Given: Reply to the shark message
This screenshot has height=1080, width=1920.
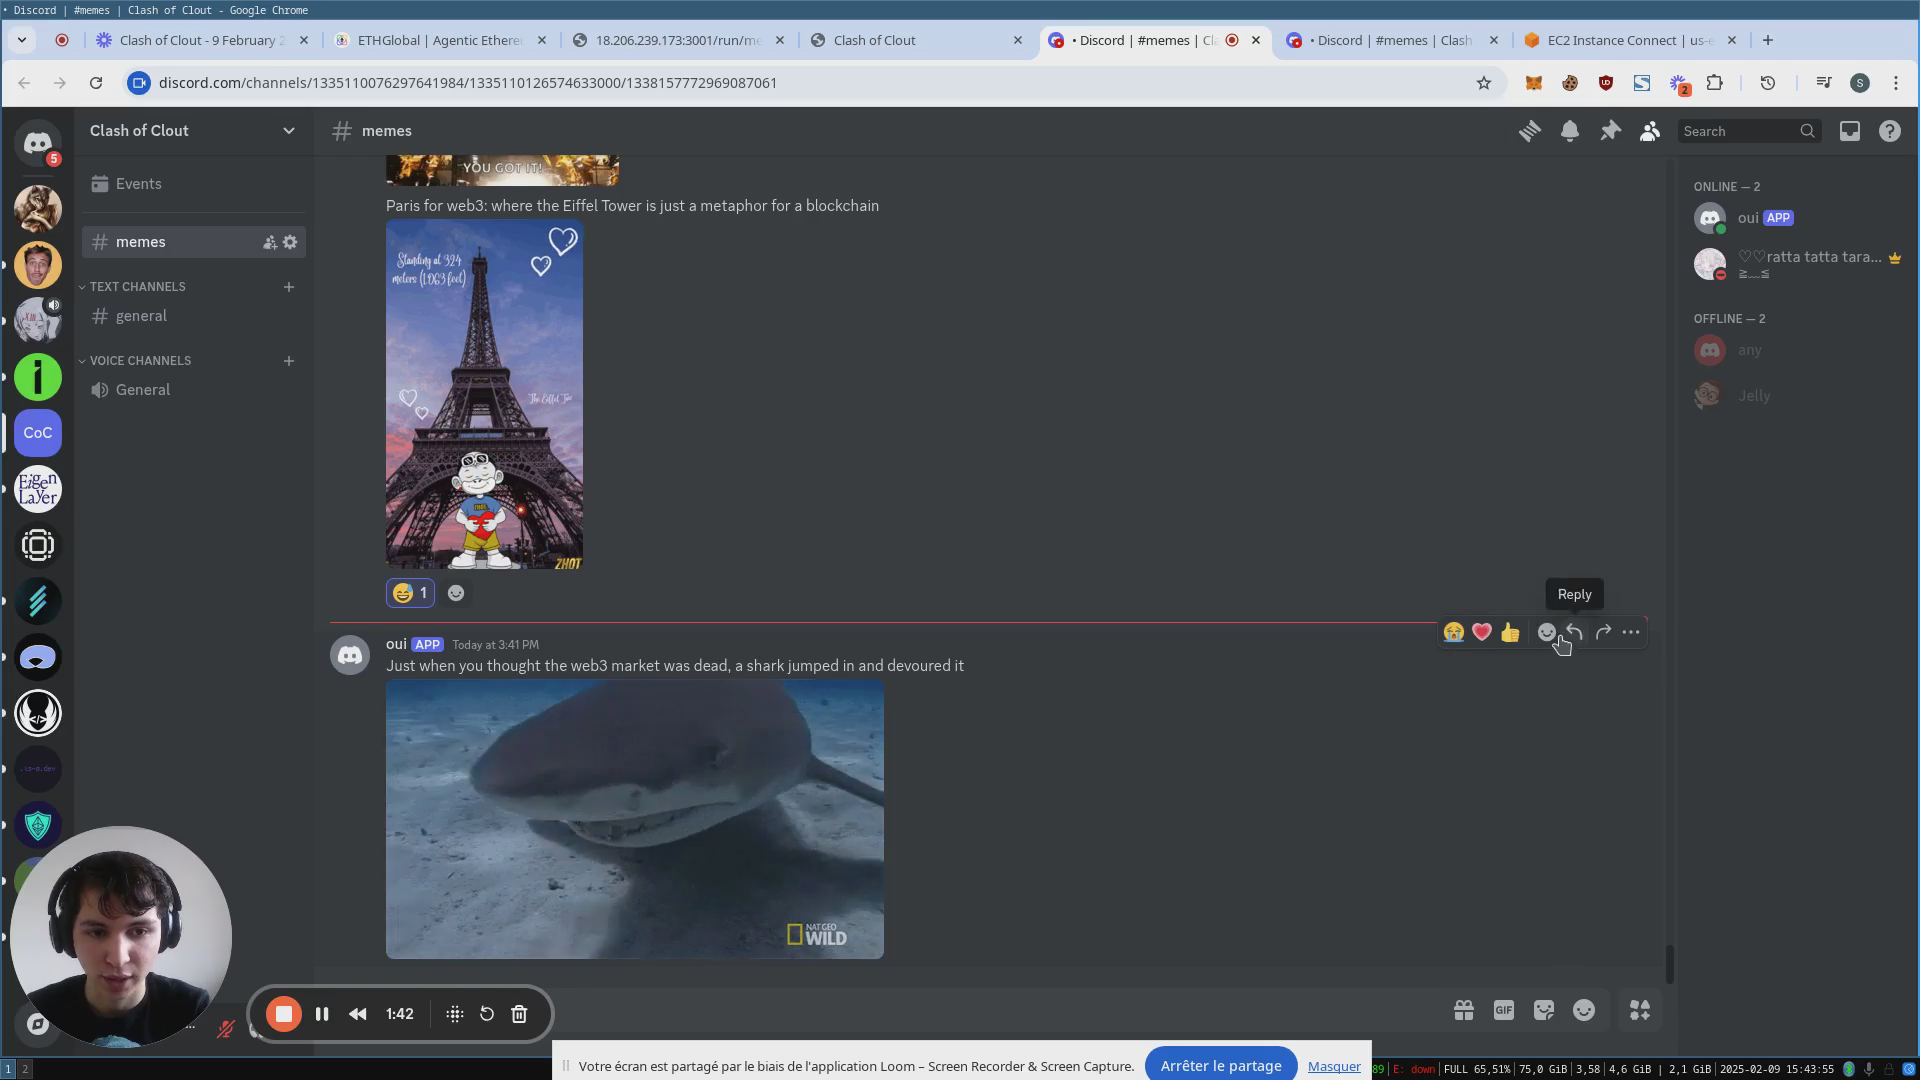Looking at the screenshot, I should (x=1575, y=632).
